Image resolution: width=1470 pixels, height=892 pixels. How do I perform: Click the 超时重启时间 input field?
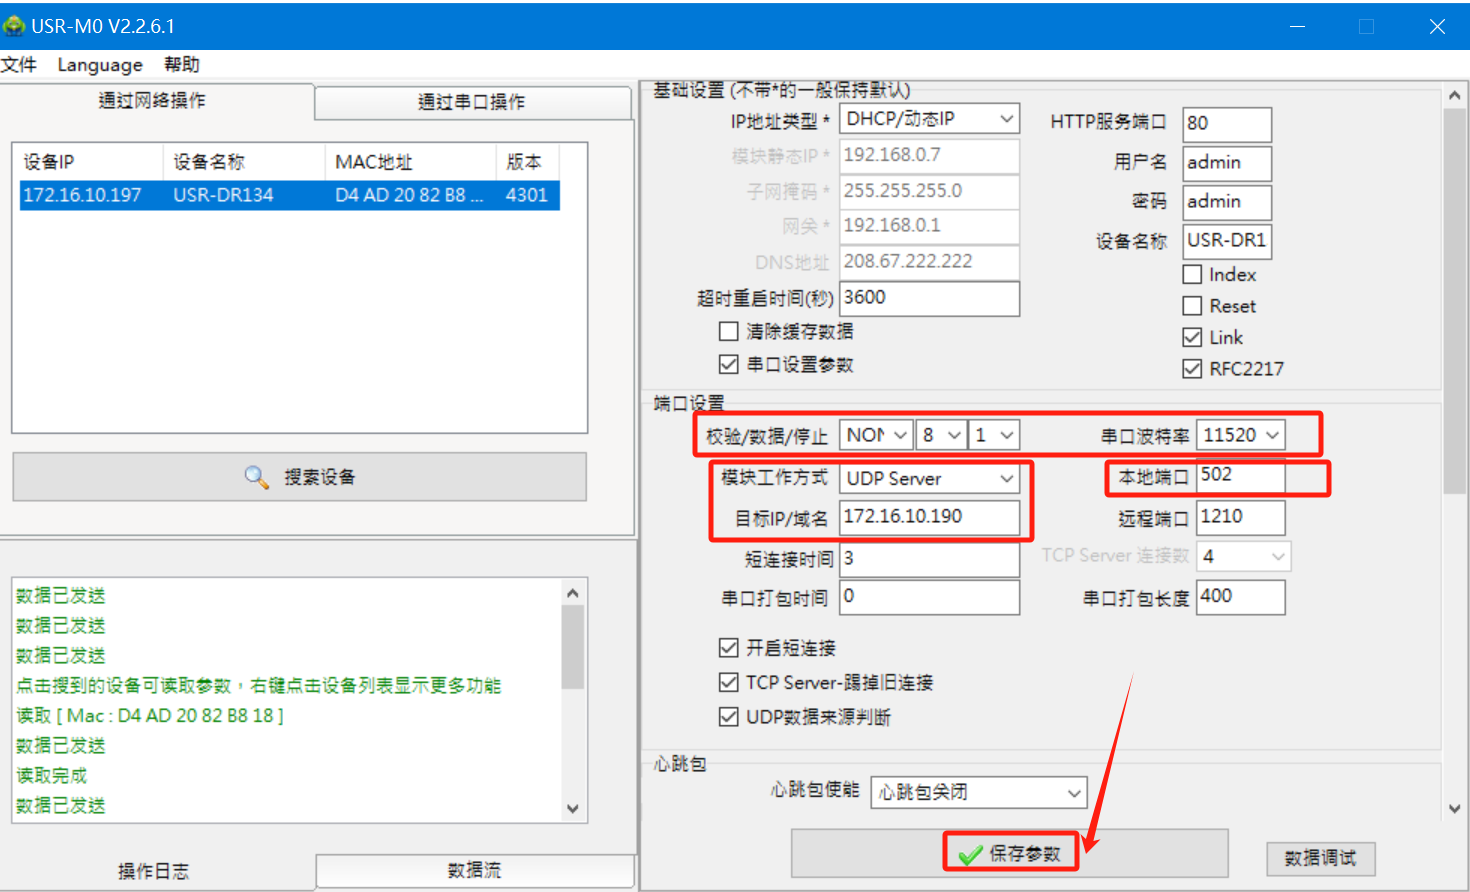click(x=929, y=298)
